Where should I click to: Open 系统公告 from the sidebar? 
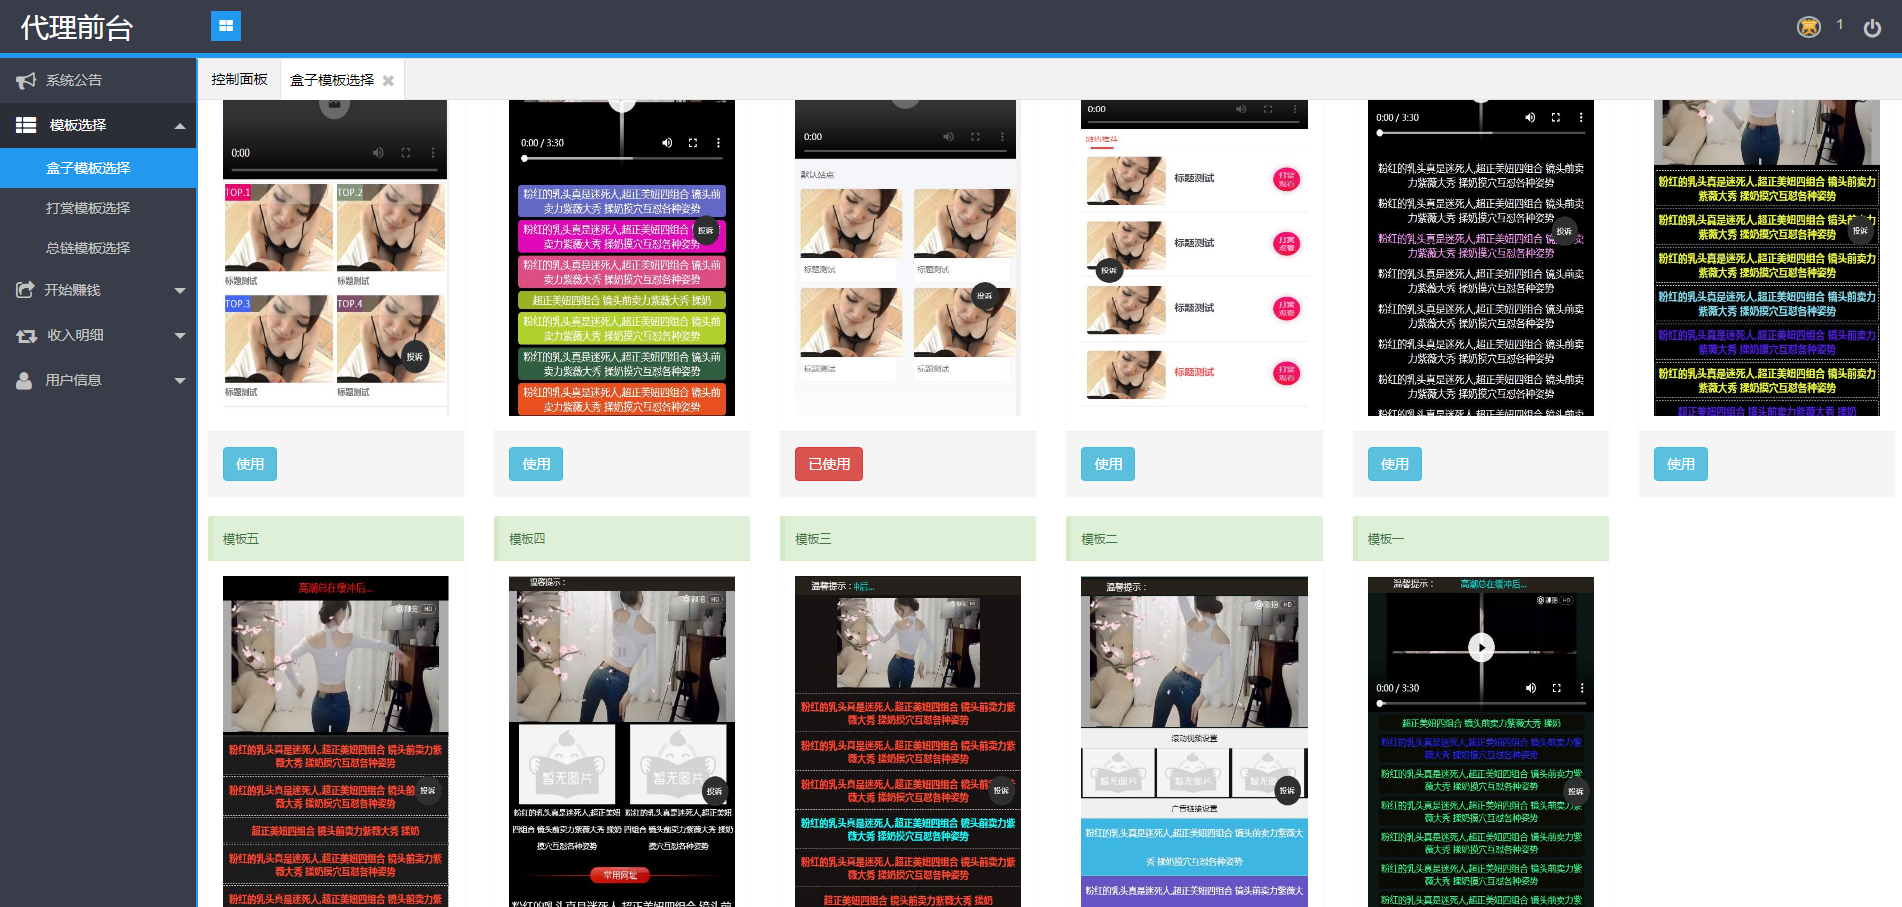[x=74, y=80]
